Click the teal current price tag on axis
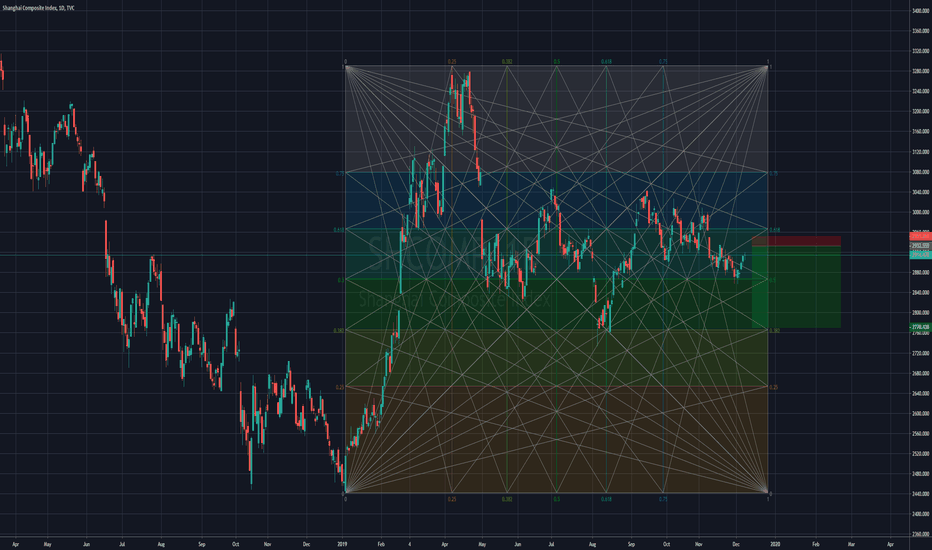The image size is (932, 550). tap(920, 254)
